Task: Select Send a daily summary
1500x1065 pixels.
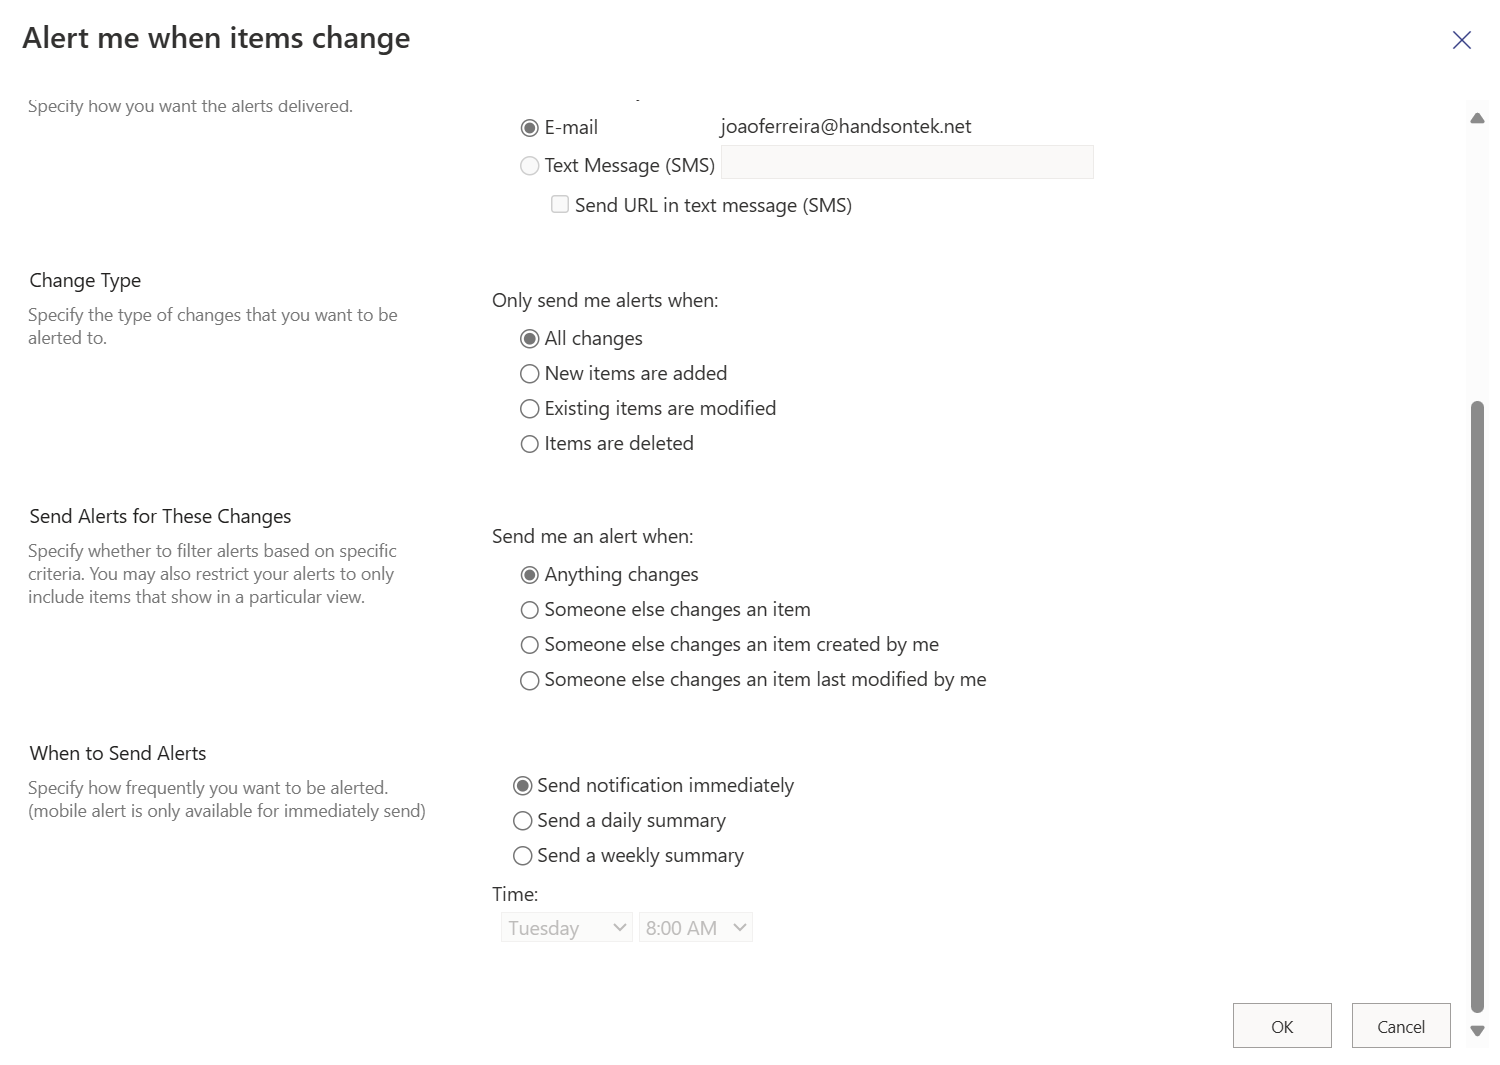Action: (x=522, y=821)
